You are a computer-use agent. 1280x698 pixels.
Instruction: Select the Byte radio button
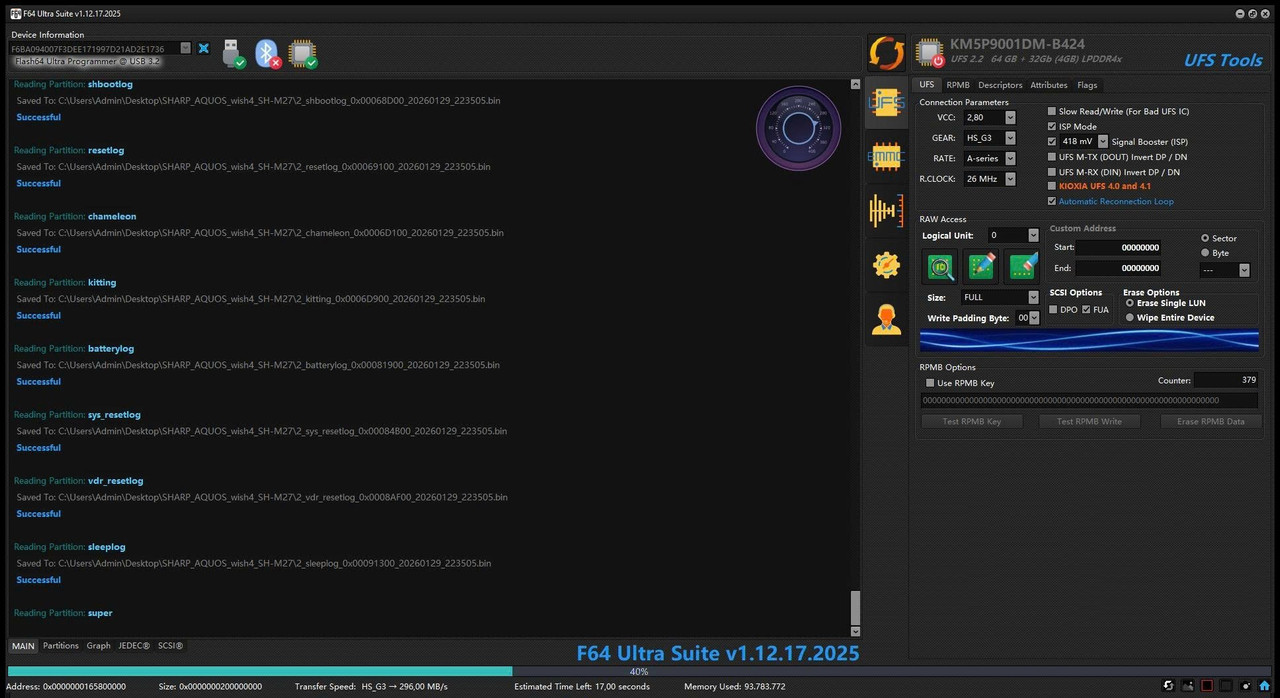tap(1205, 253)
